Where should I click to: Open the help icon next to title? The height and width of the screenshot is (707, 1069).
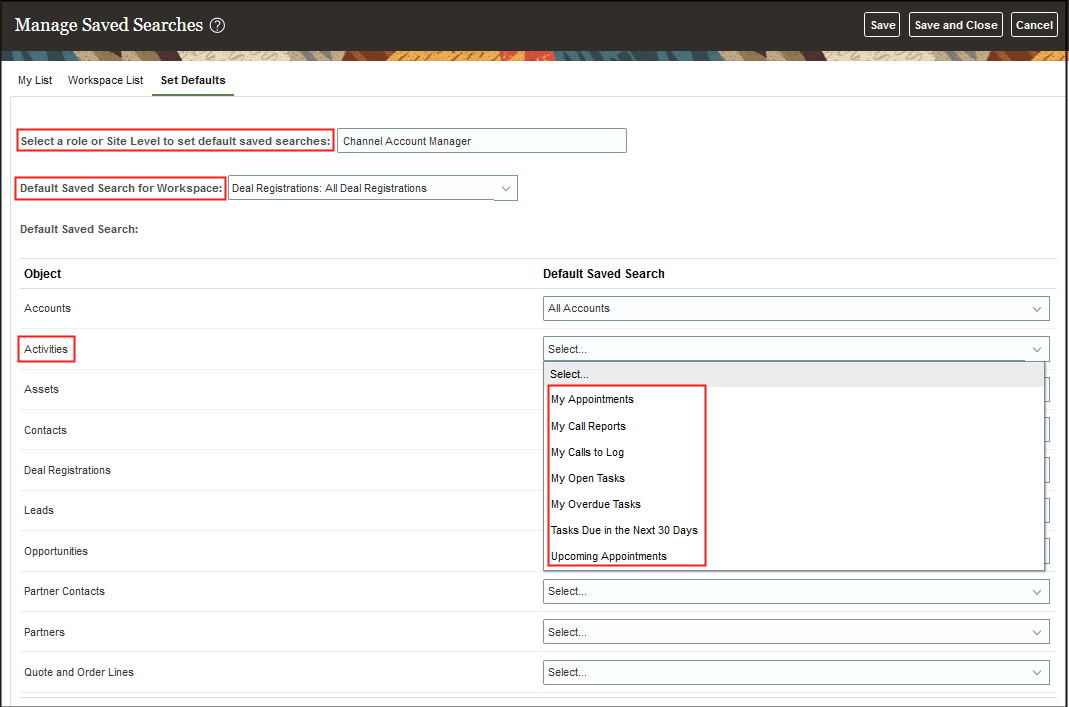pyautogui.click(x=217, y=25)
